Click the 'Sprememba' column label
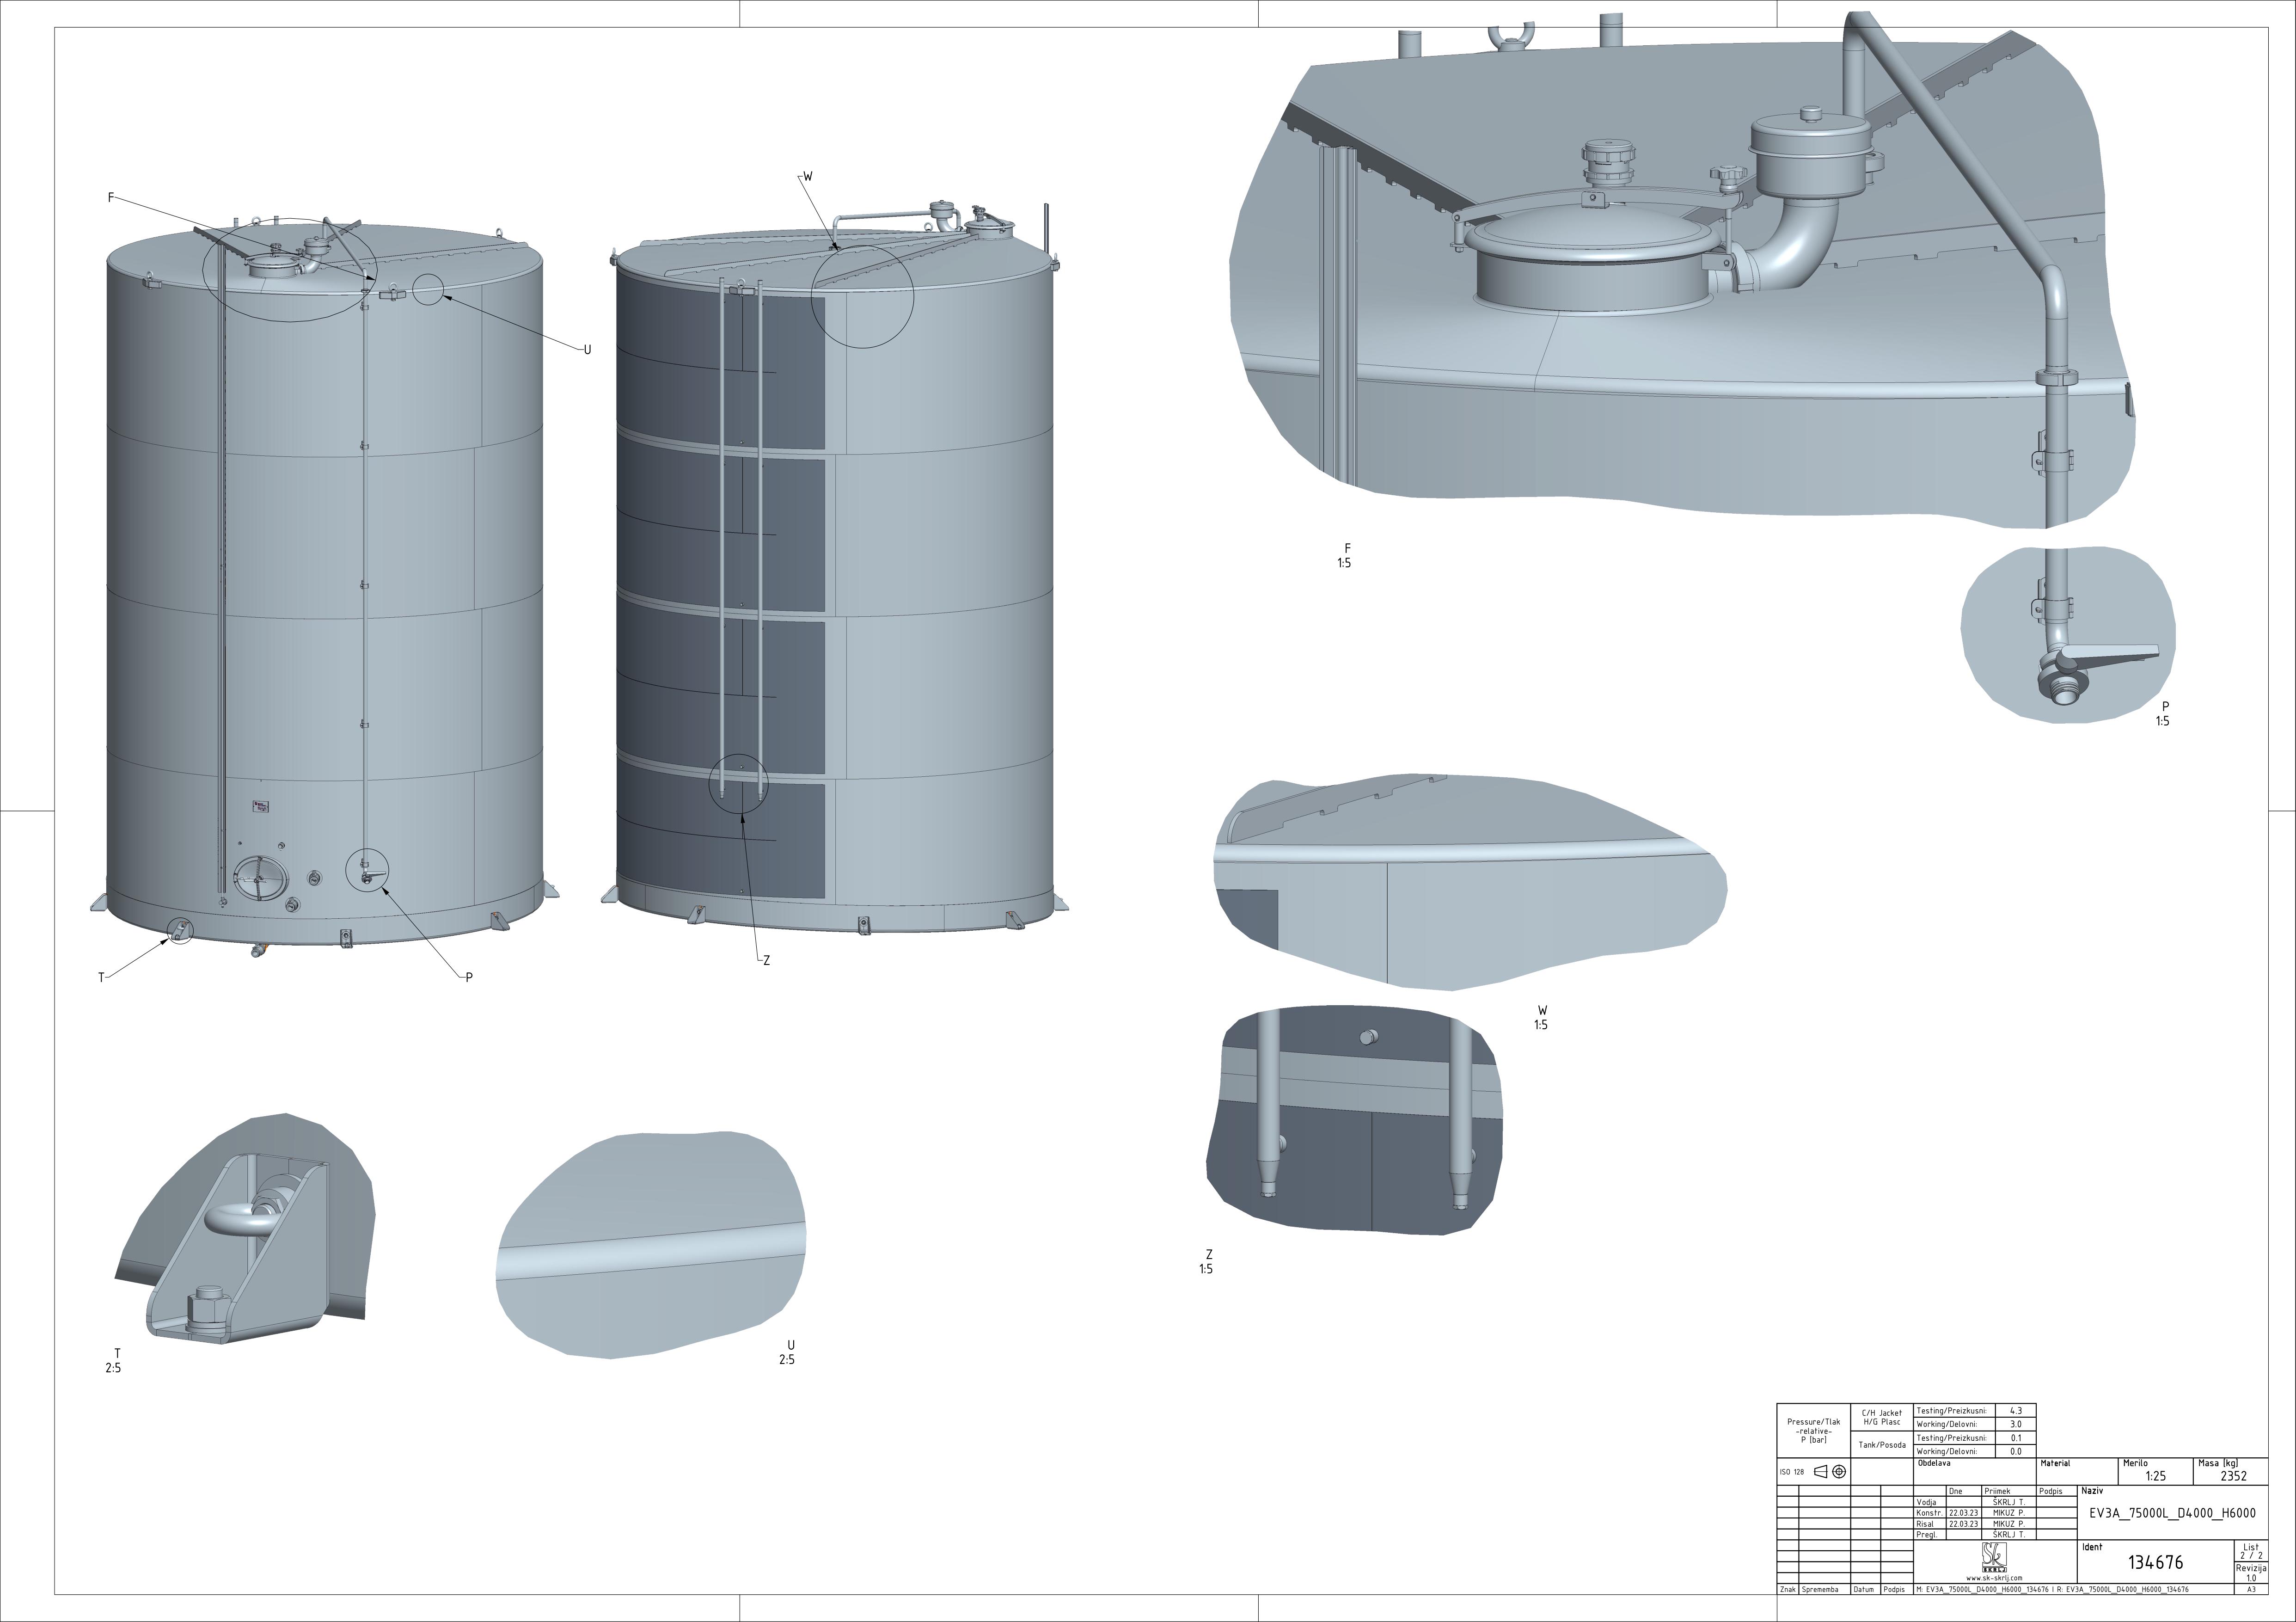 [x=1820, y=1589]
